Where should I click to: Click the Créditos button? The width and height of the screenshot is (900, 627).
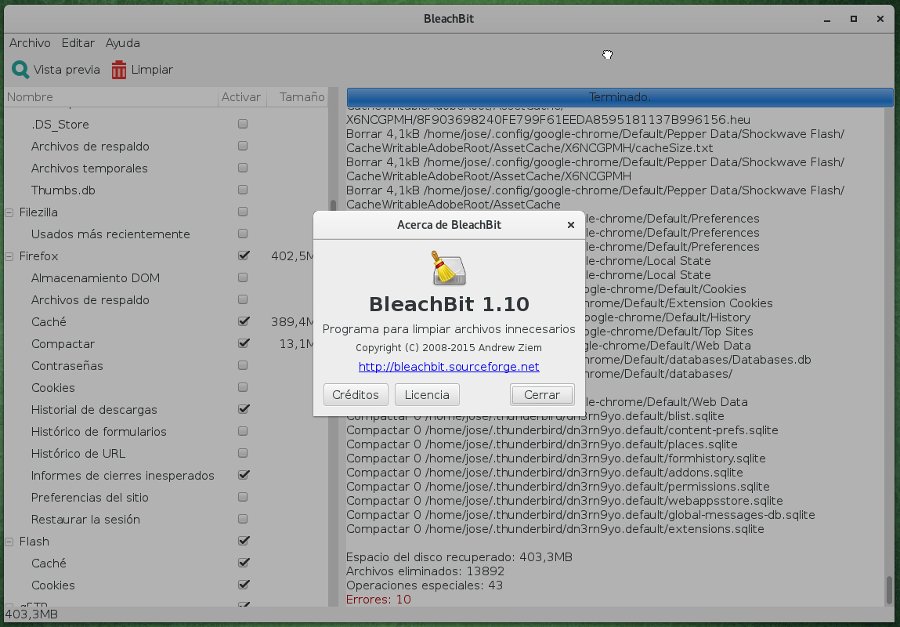[x=355, y=394]
